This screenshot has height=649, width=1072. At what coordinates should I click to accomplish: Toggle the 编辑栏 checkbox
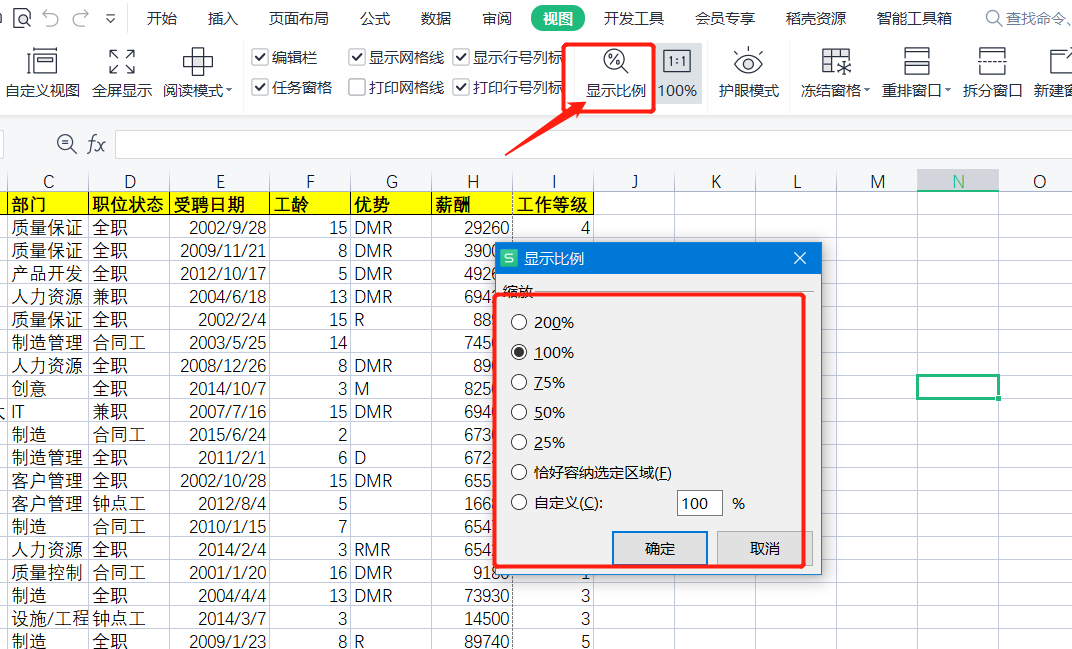pos(260,57)
